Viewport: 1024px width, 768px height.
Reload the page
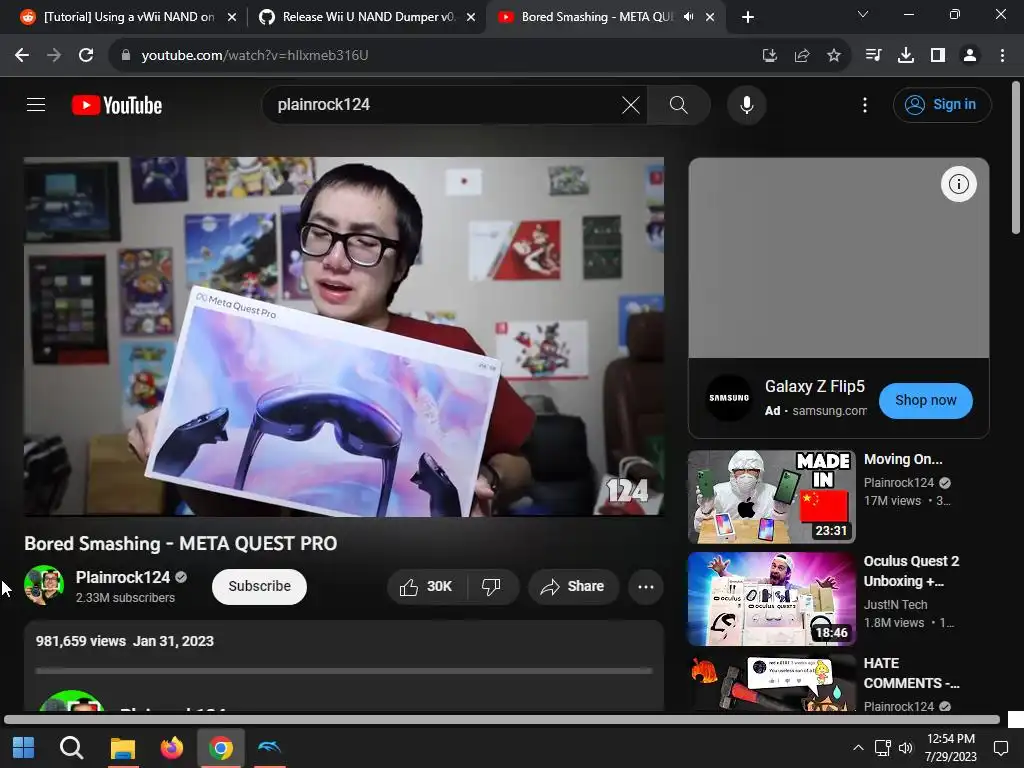(x=86, y=55)
